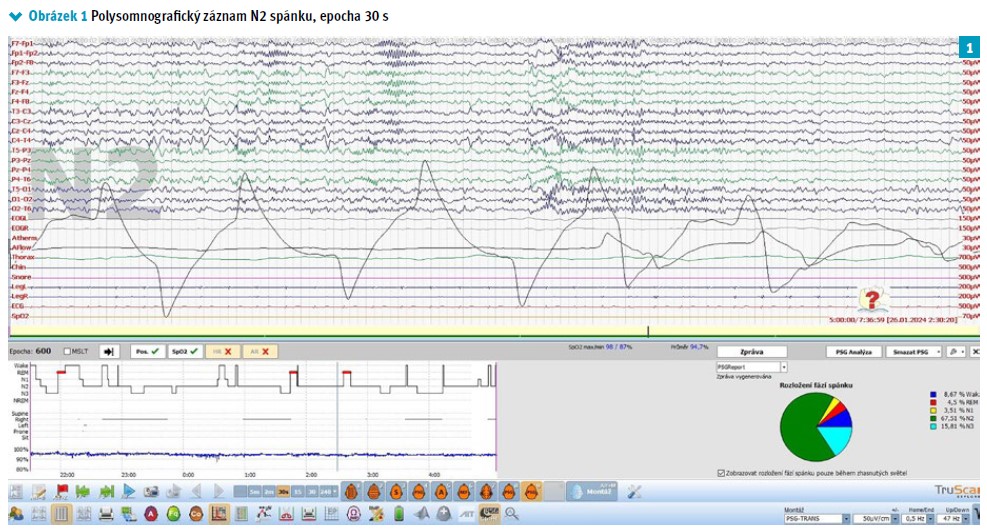Screen dimensions: 987x532
Task: Click the printer icon in bottom toolbar
Action: pyautogui.click(x=105, y=514)
